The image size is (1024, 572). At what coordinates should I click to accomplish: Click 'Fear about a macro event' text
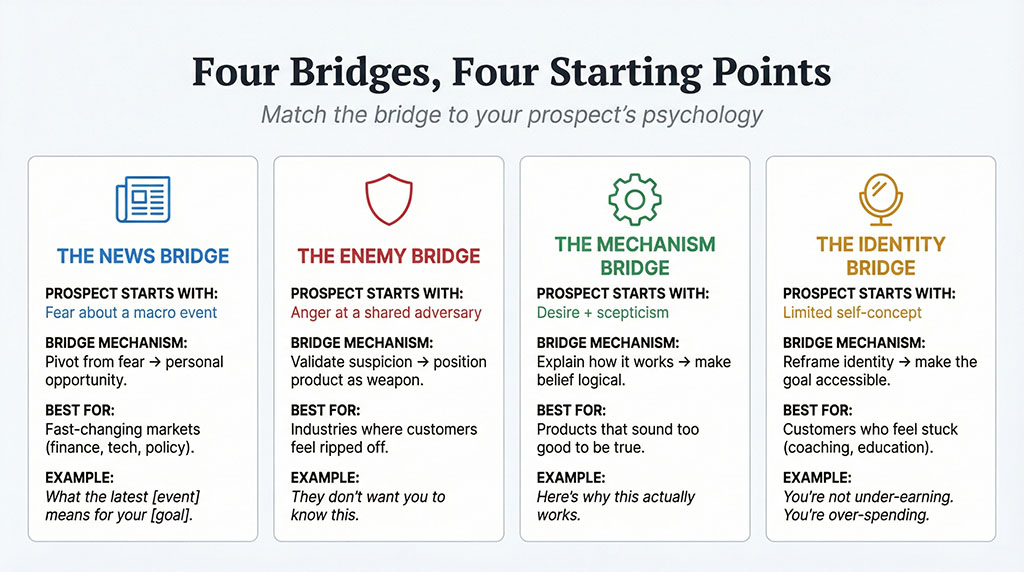(x=131, y=312)
